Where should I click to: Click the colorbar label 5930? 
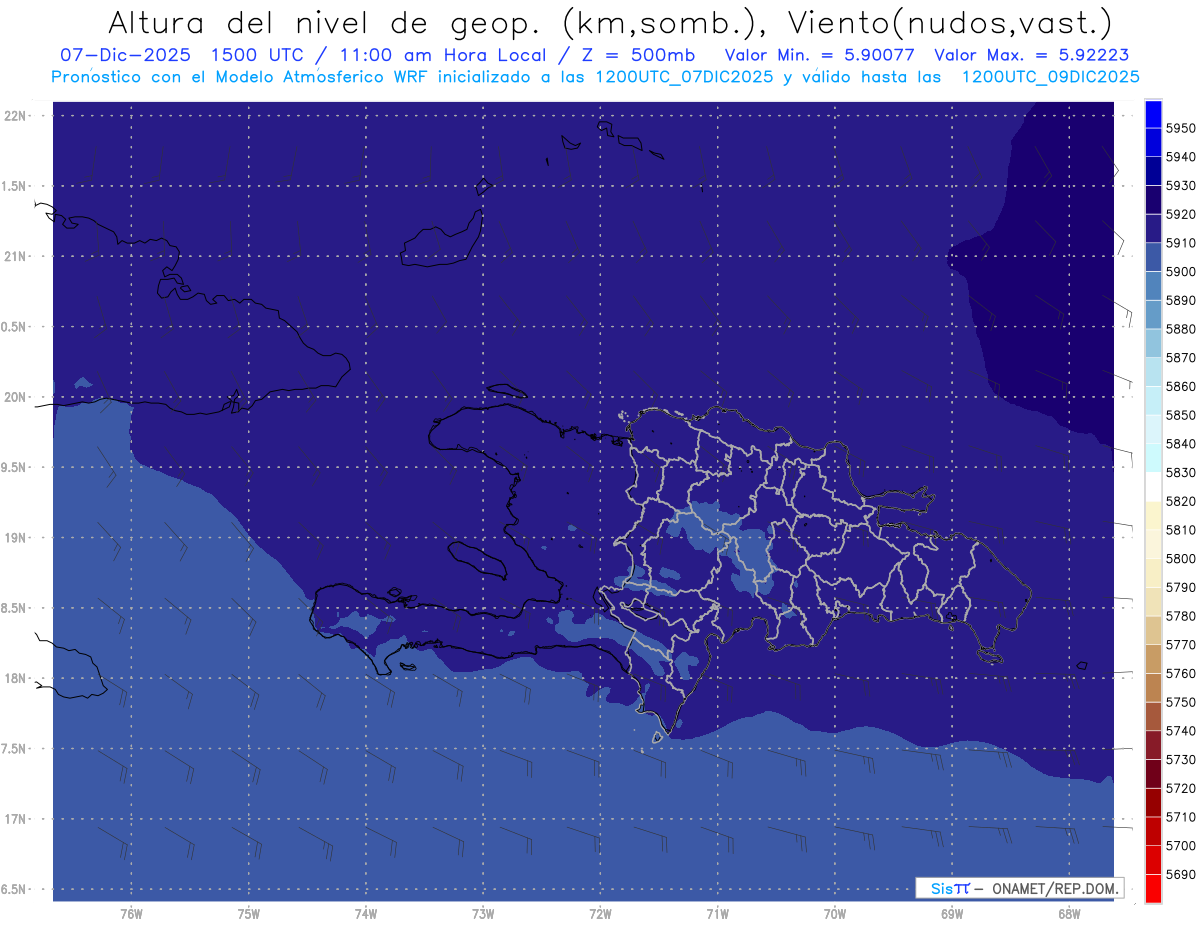click(x=1181, y=186)
